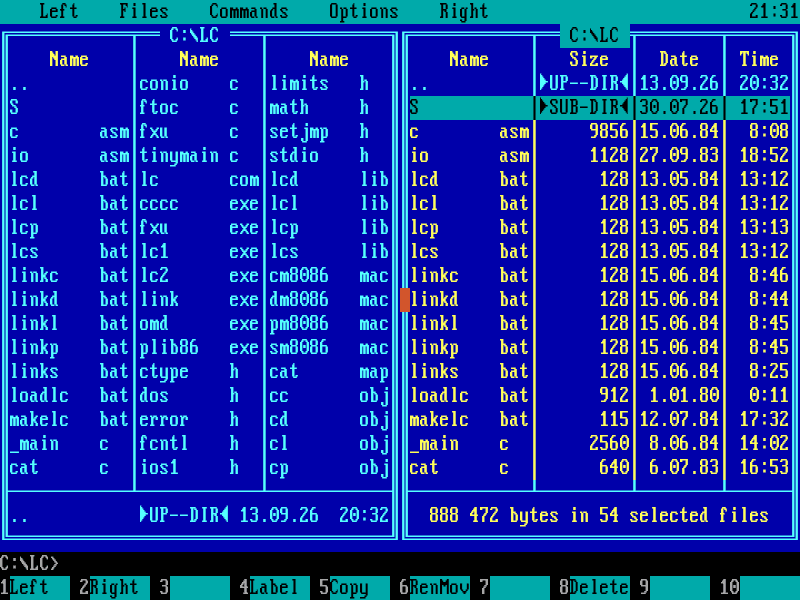Click the Date column header
Screen dimensions: 800x600
click(x=679, y=59)
